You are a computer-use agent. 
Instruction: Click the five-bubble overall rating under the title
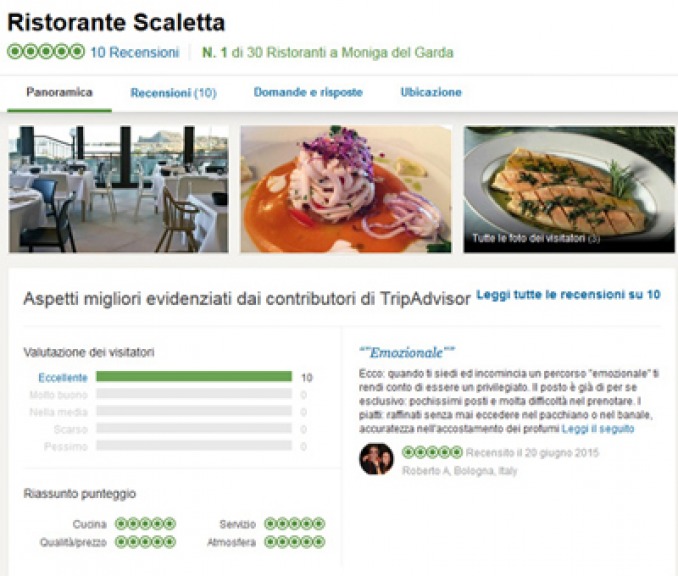pyautogui.click(x=46, y=52)
